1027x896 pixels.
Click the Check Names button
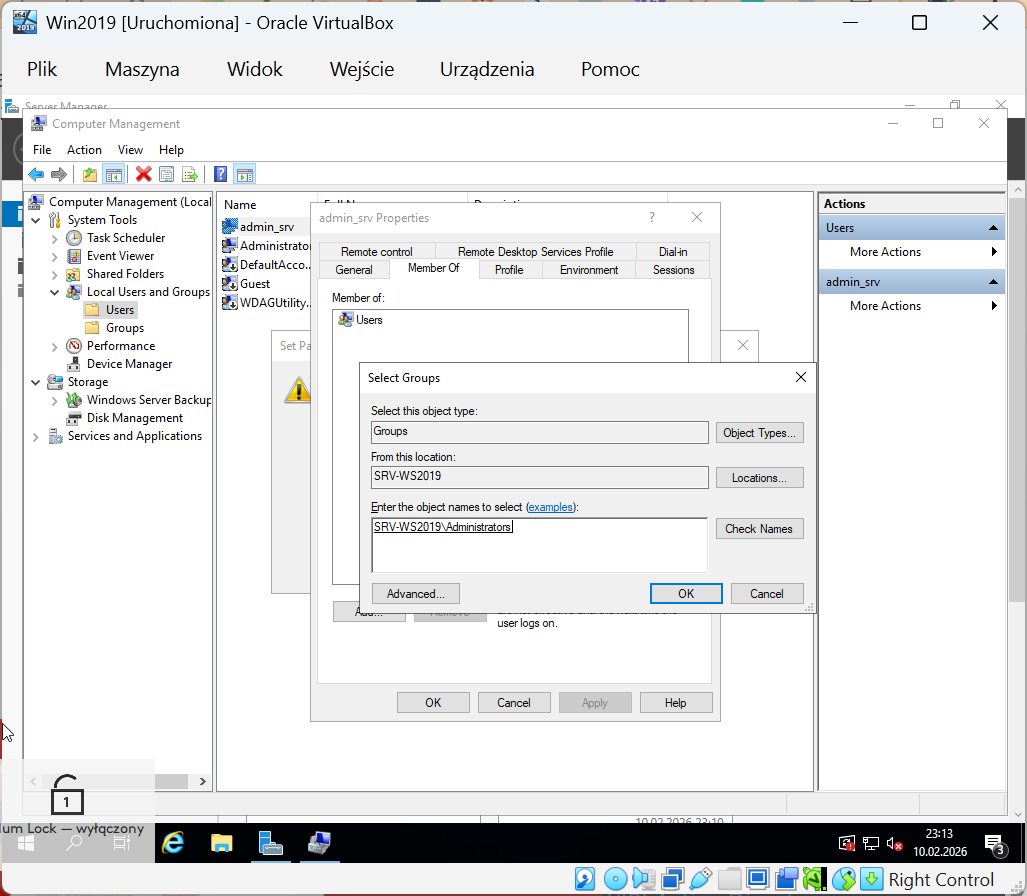click(x=759, y=529)
